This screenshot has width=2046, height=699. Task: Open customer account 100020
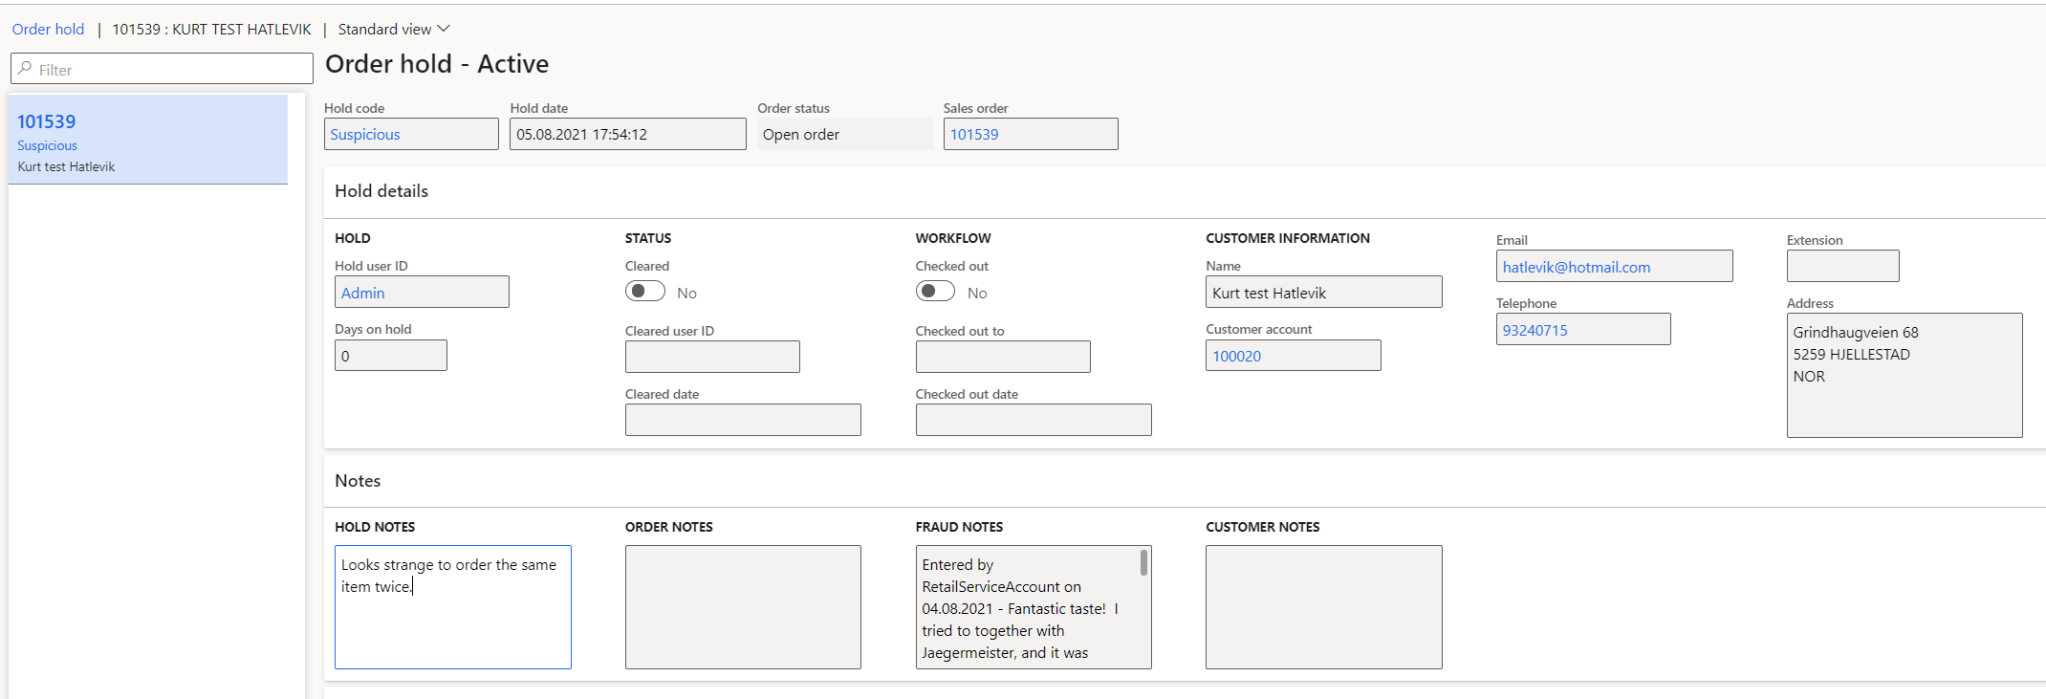(1237, 356)
